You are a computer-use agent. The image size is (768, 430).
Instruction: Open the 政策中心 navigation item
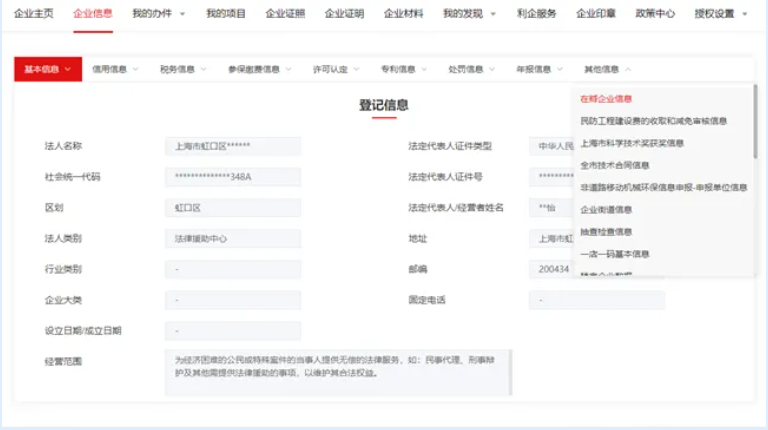click(x=655, y=14)
